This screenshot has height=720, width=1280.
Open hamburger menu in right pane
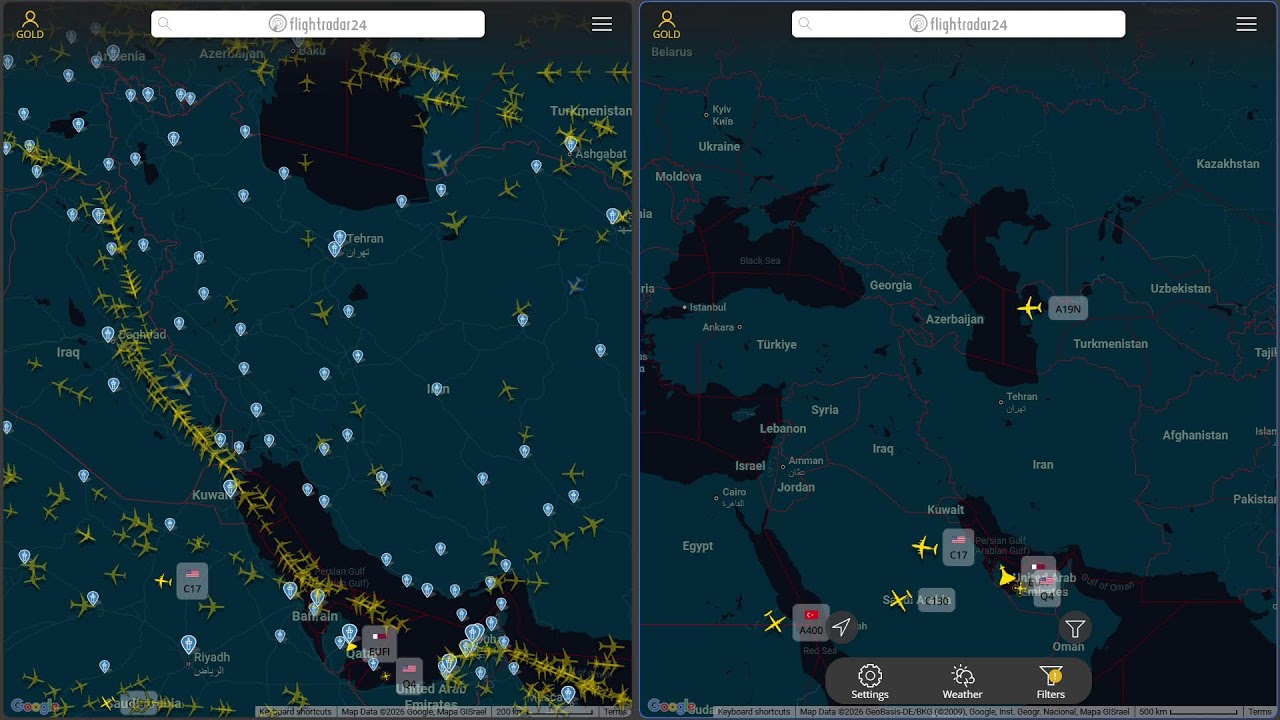1246,24
